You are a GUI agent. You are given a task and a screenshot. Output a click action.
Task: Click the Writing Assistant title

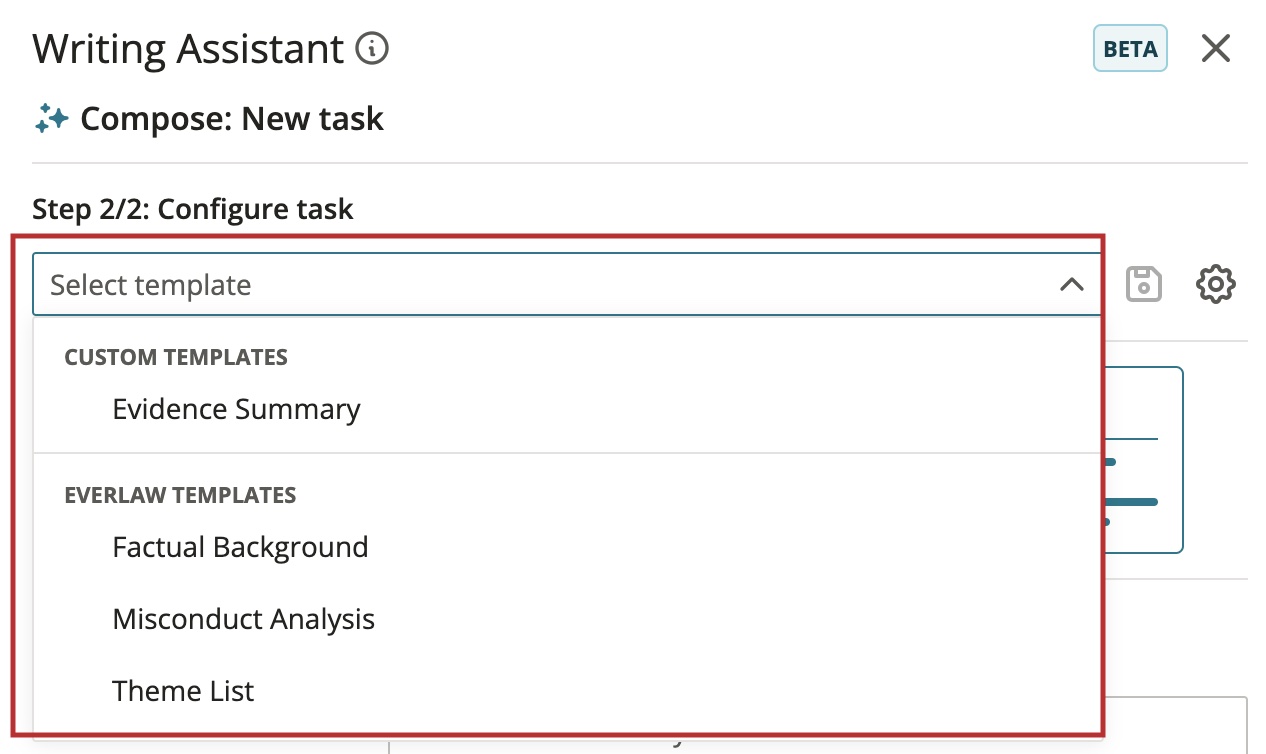click(x=188, y=48)
